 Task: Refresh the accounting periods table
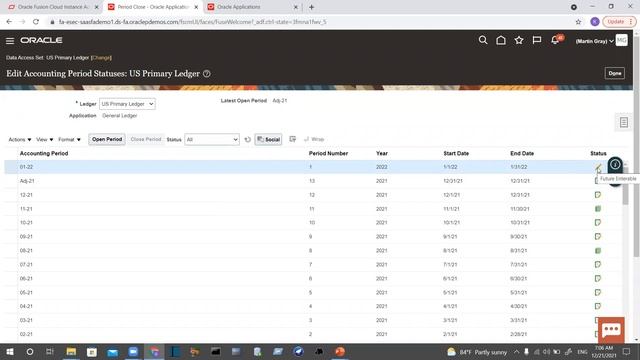[247, 140]
